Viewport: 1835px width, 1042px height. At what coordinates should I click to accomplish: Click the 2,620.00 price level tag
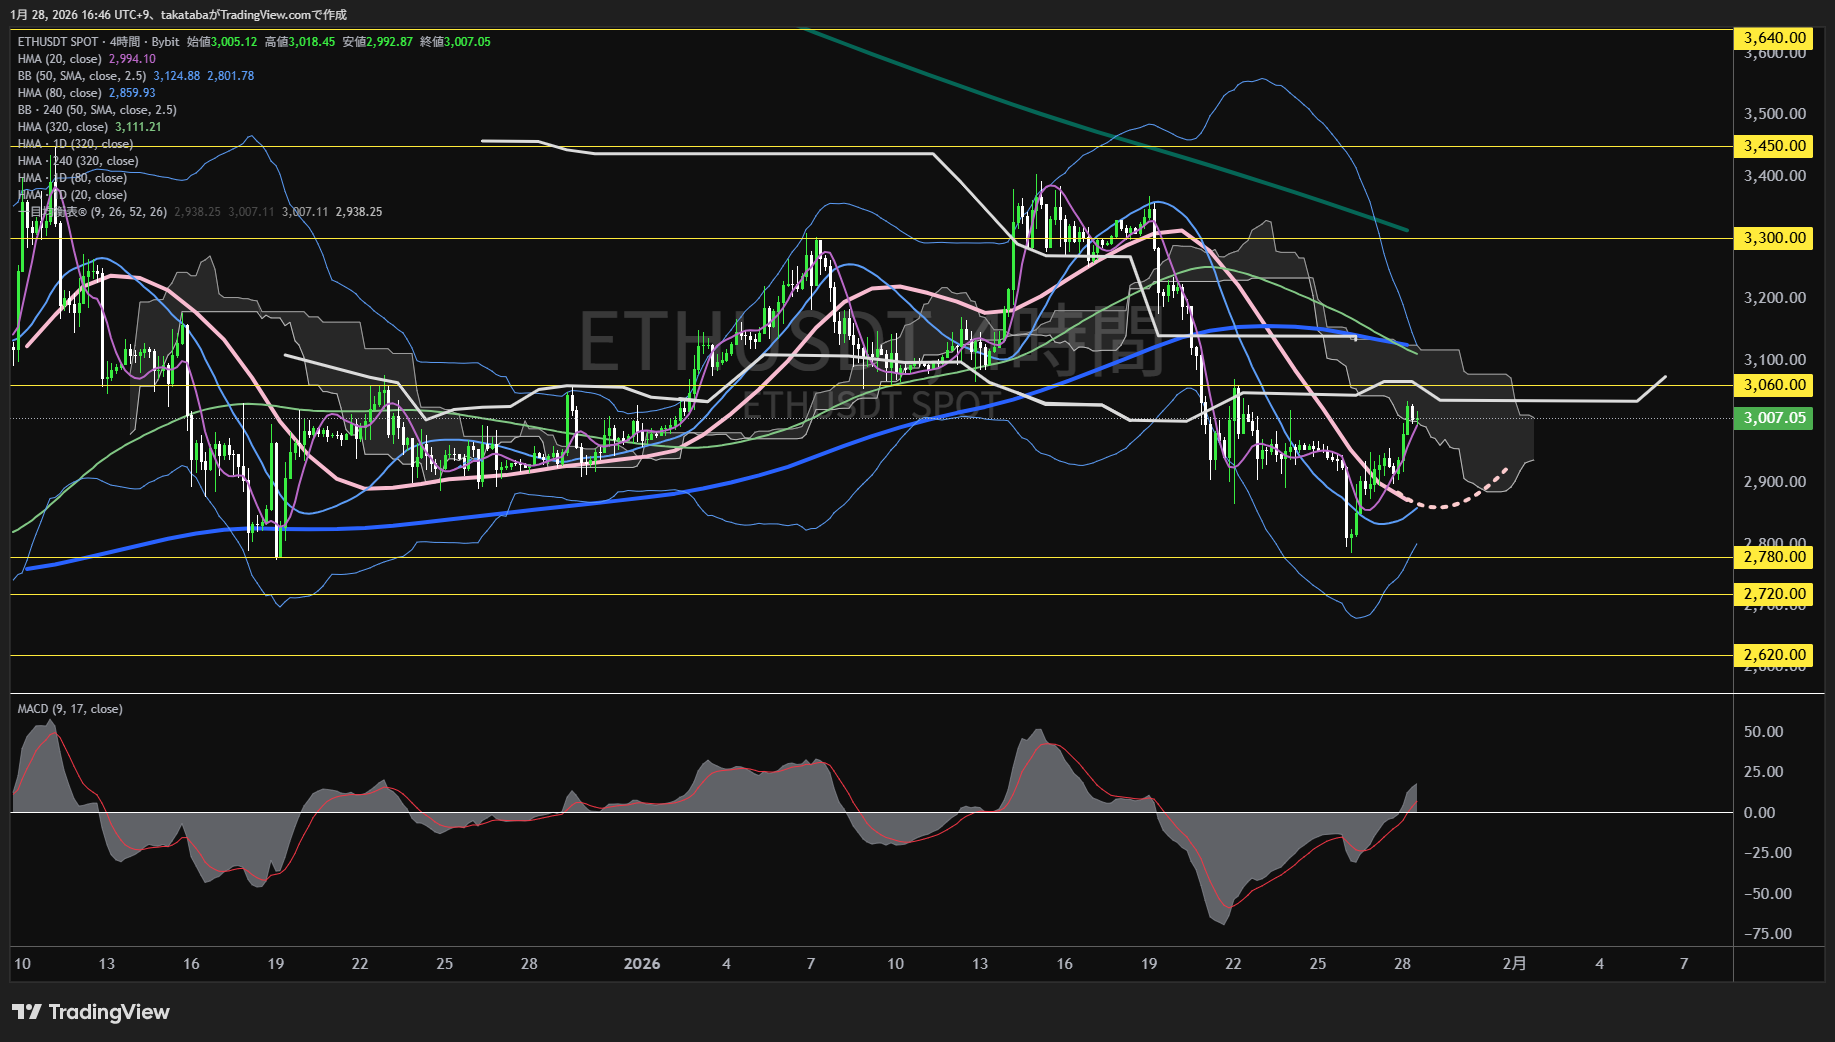point(1774,655)
